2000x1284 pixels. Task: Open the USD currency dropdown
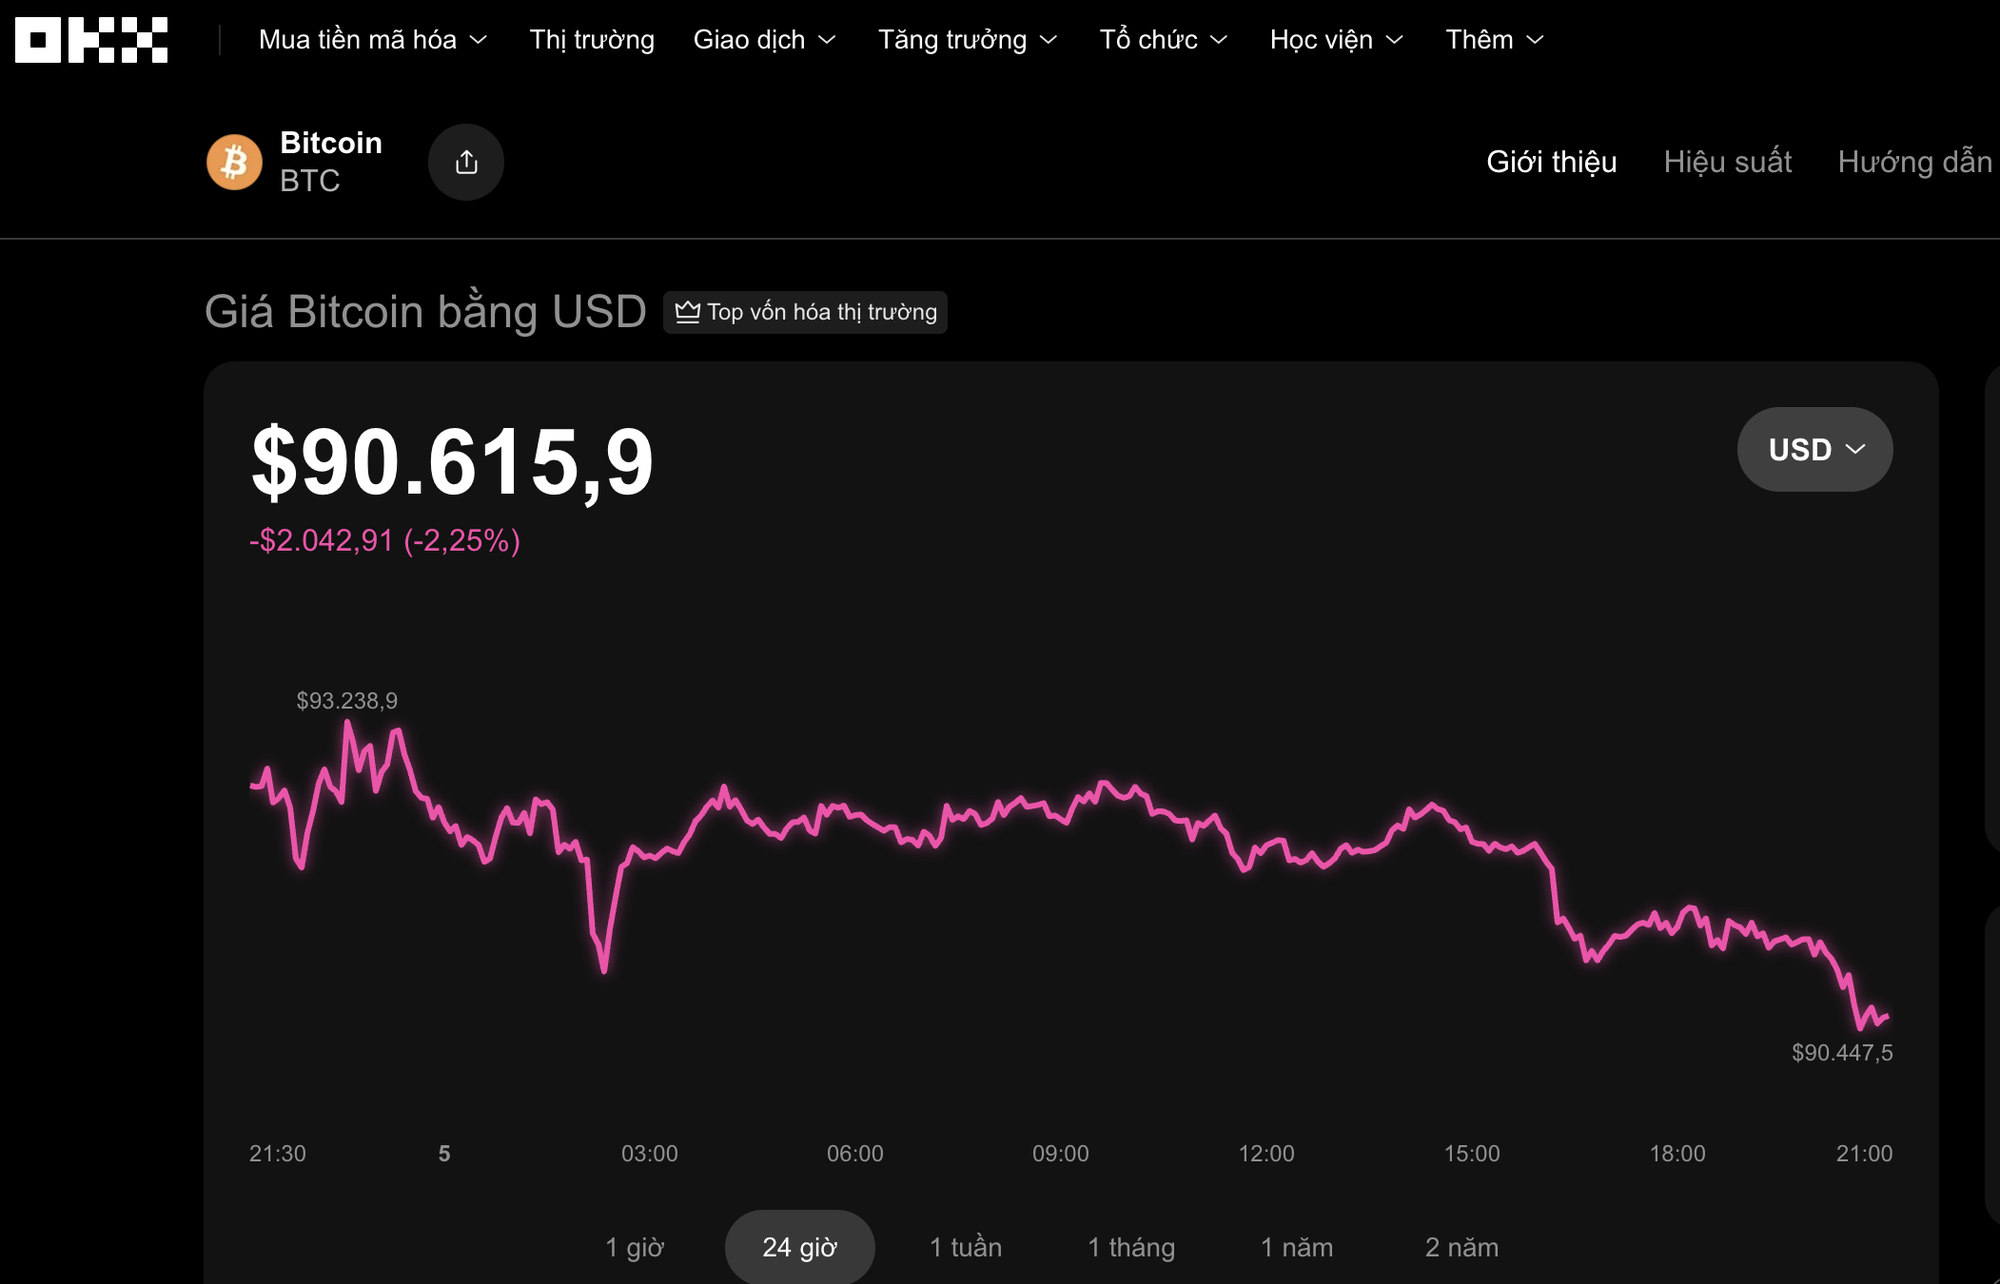[x=1815, y=449]
